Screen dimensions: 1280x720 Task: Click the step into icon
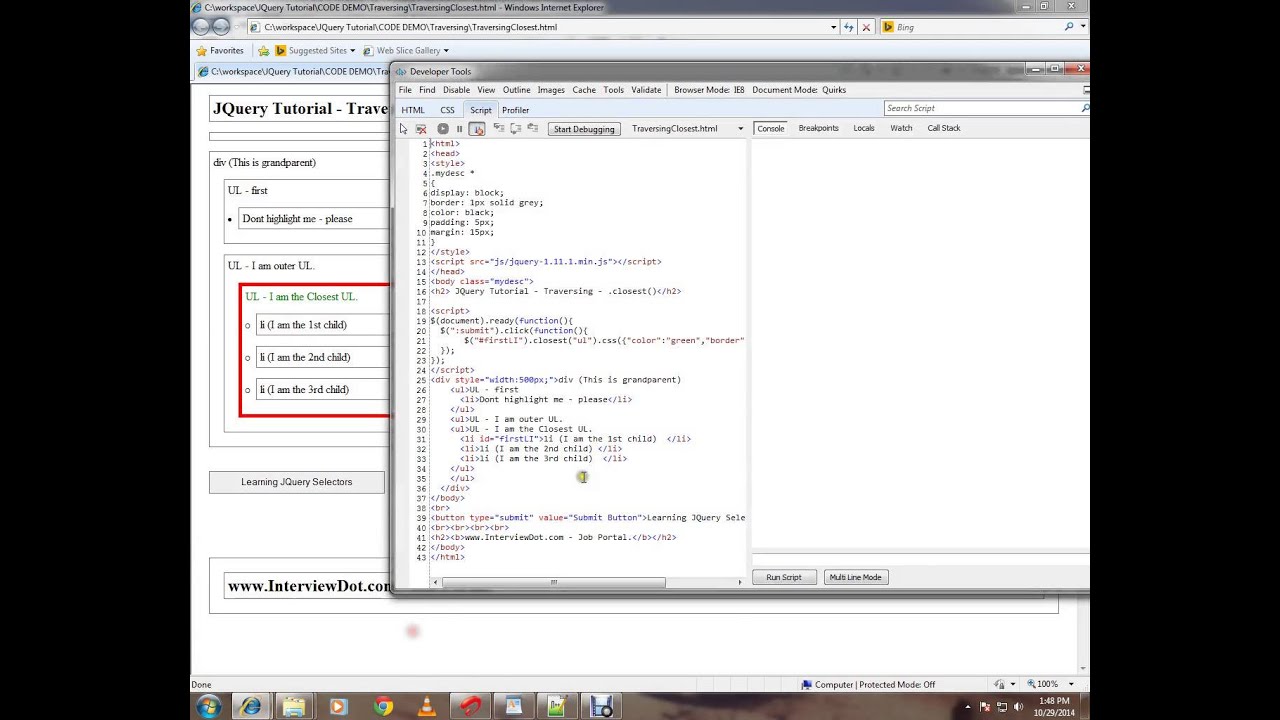tap(498, 128)
